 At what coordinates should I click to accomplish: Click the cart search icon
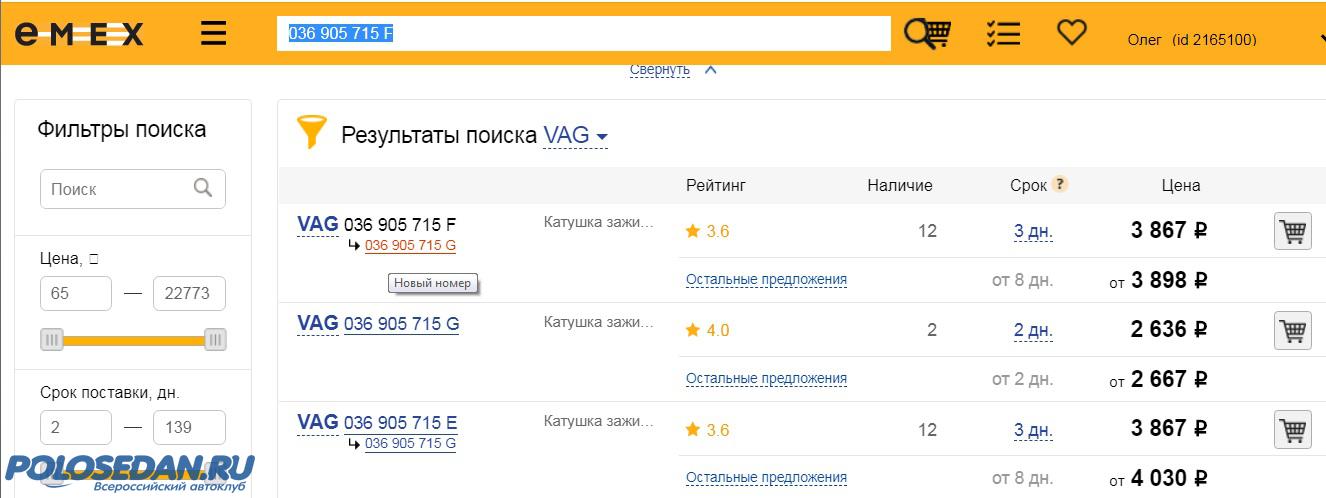[x=927, y=33]
